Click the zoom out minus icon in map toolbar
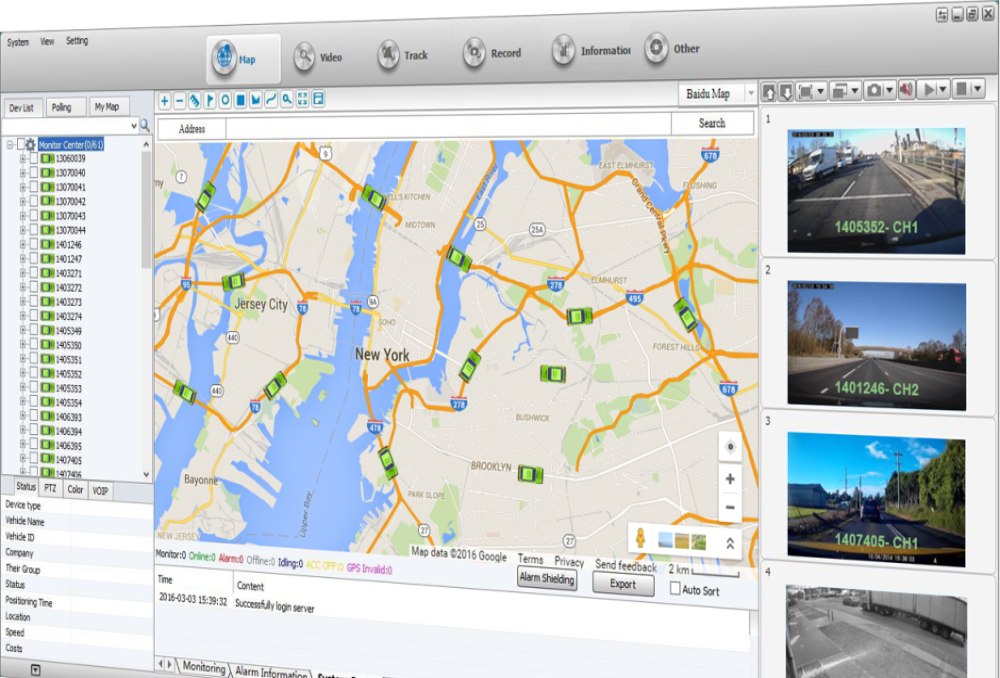This screenshot has width=1000, height=678. (180, 101)
